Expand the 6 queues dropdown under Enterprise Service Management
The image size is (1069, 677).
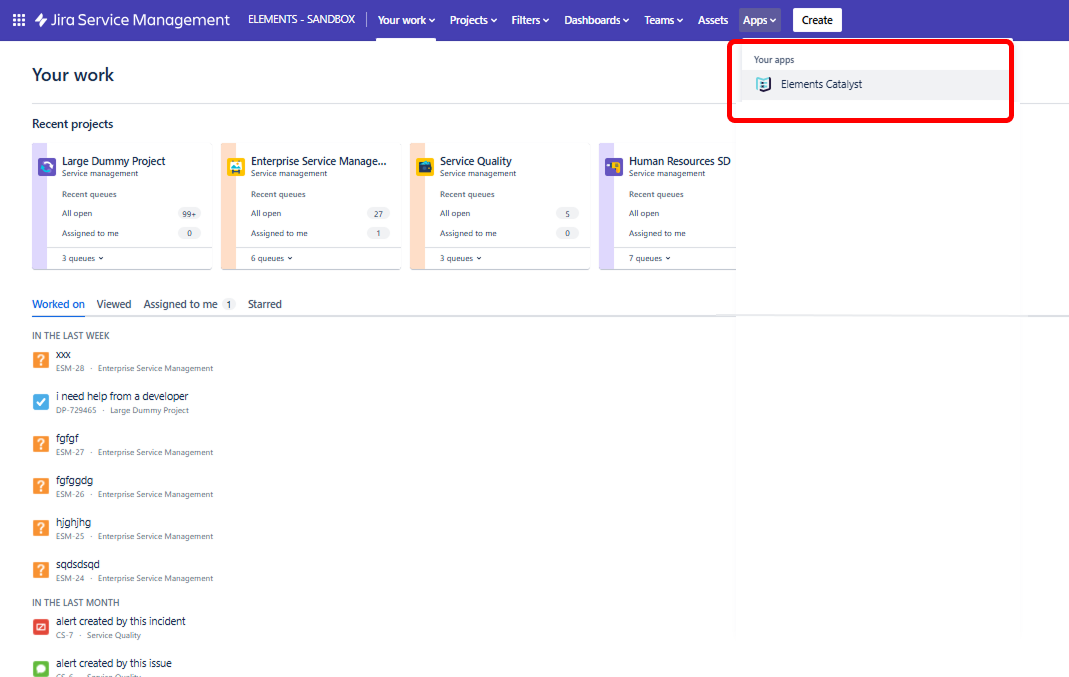coord(270,258)
